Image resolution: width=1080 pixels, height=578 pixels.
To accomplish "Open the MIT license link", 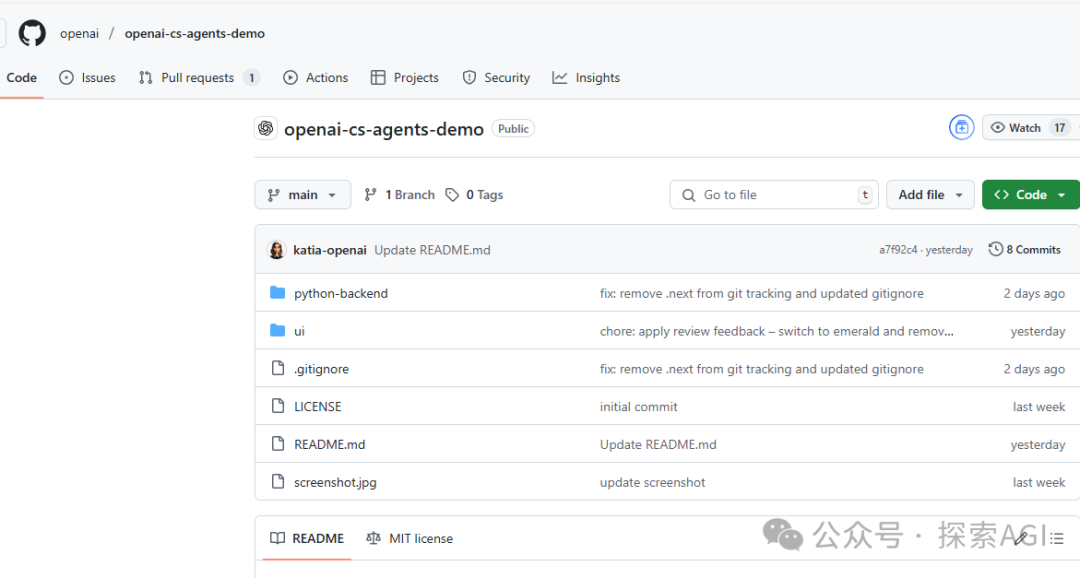I will [x=420, y=538].
